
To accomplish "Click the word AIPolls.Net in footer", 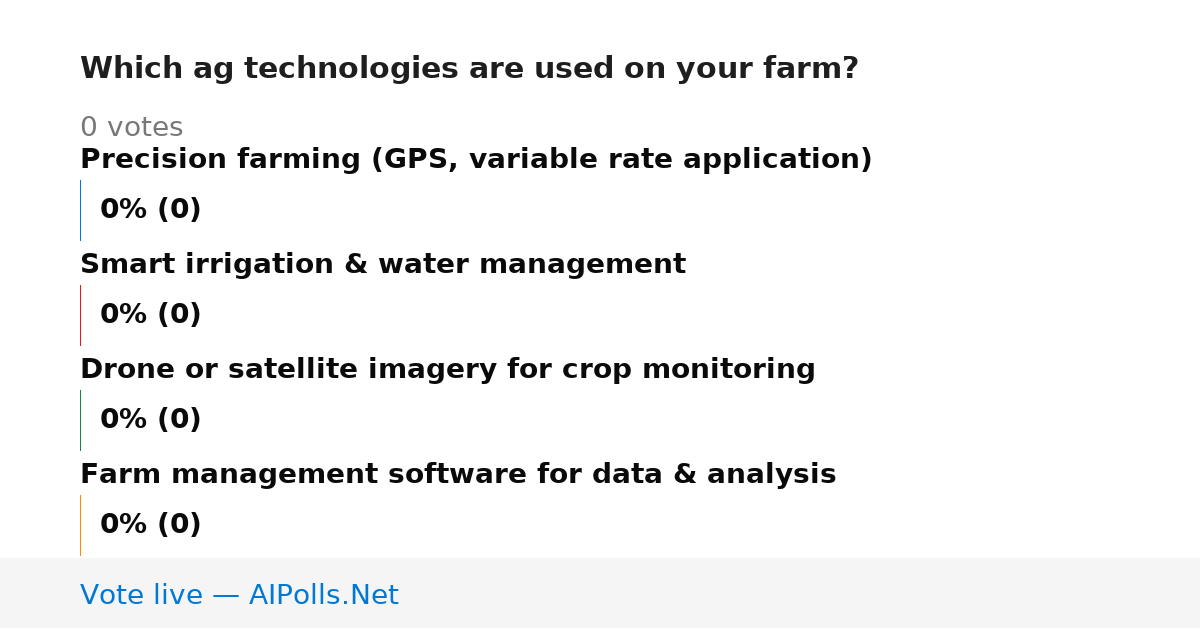I will [323, 595].
